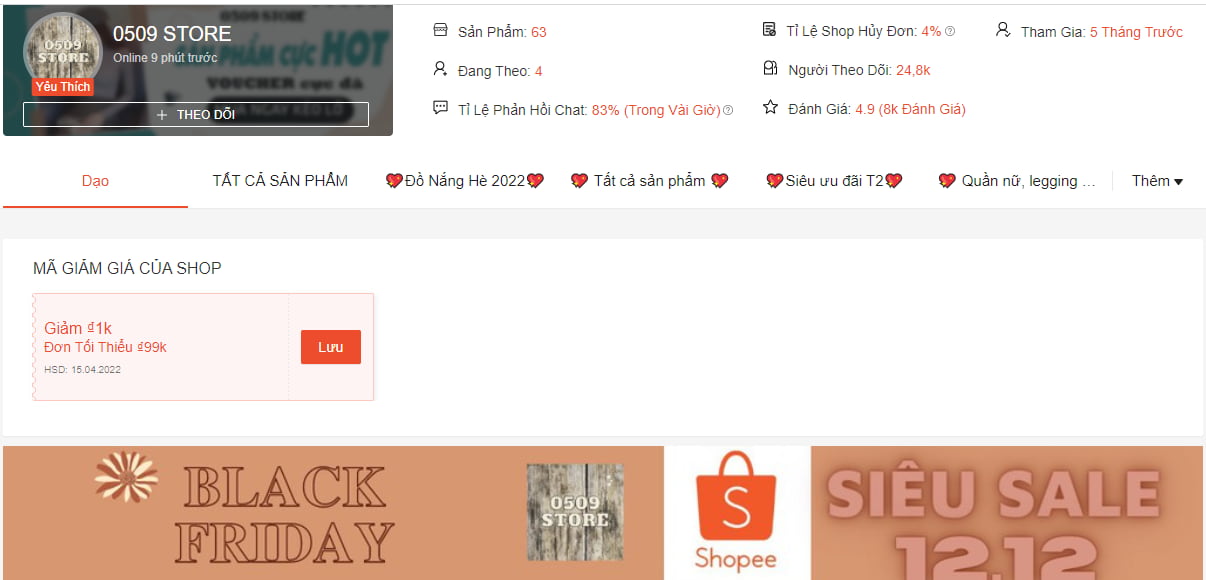Save the voucher with Lưu button
Viewport: 1206px width, 580px height.
331,347
